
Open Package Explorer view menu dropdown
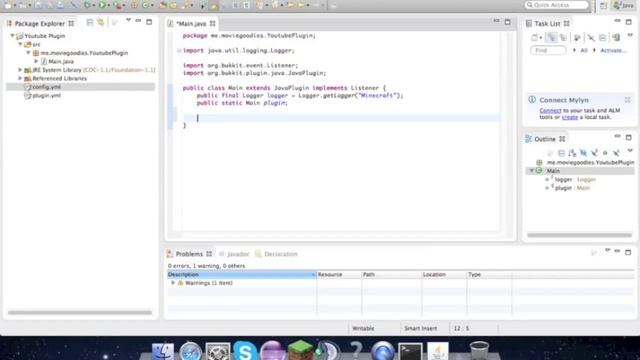129,20
